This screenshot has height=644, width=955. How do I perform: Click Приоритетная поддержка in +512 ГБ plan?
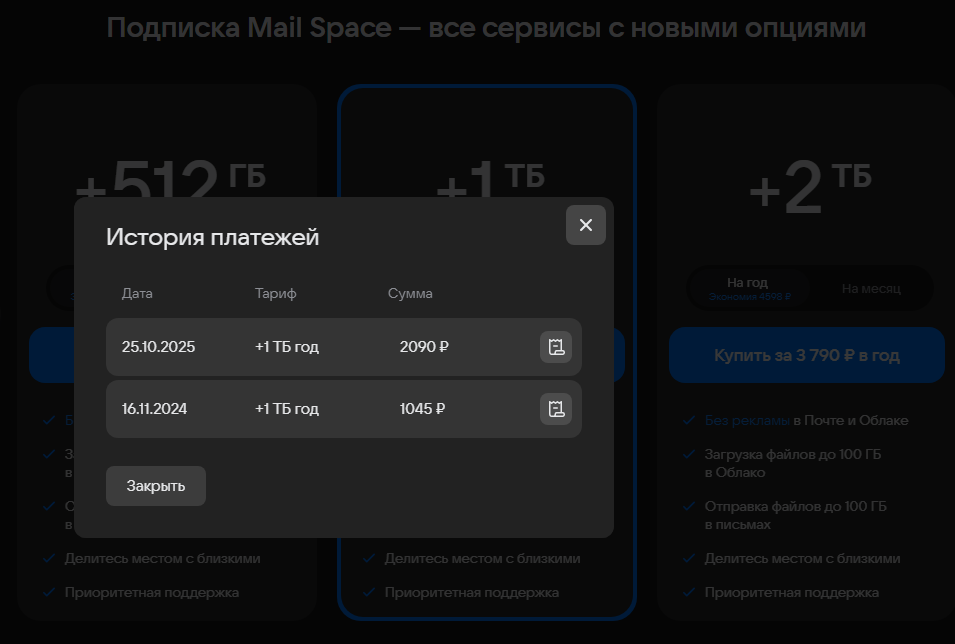(152, 592)
